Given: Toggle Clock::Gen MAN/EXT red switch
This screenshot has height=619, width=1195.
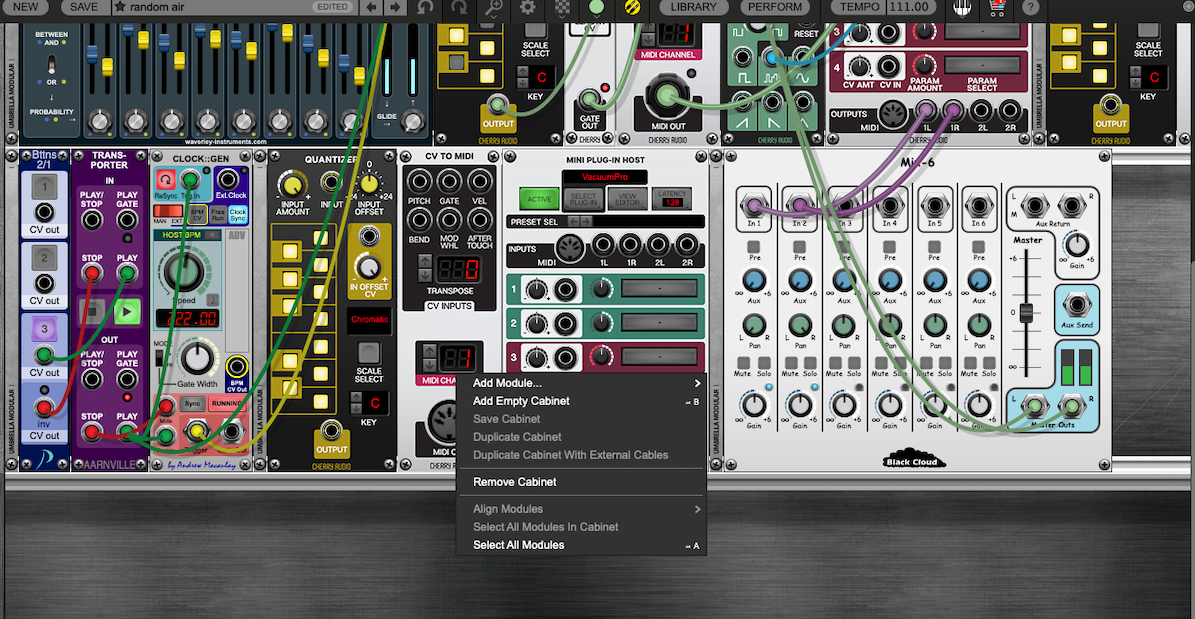Looking at the screenshot, I should (168, 211).
